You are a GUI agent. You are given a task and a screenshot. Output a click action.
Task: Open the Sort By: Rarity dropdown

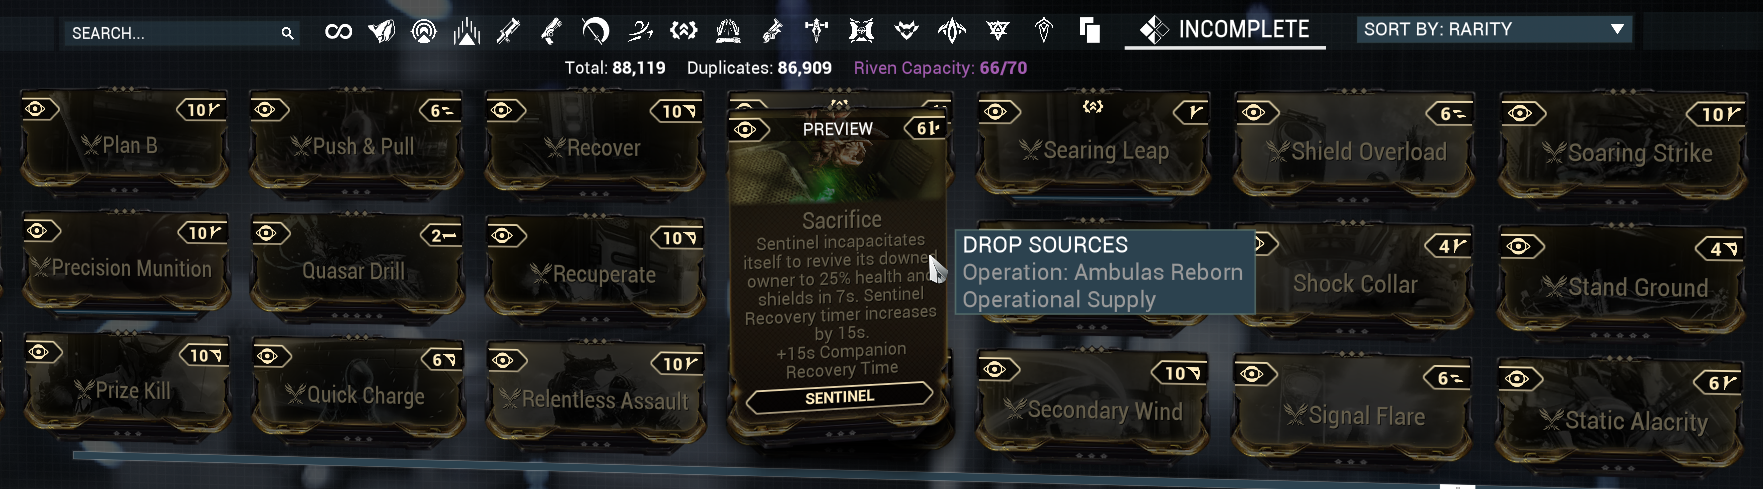[x=1494, y=30]
